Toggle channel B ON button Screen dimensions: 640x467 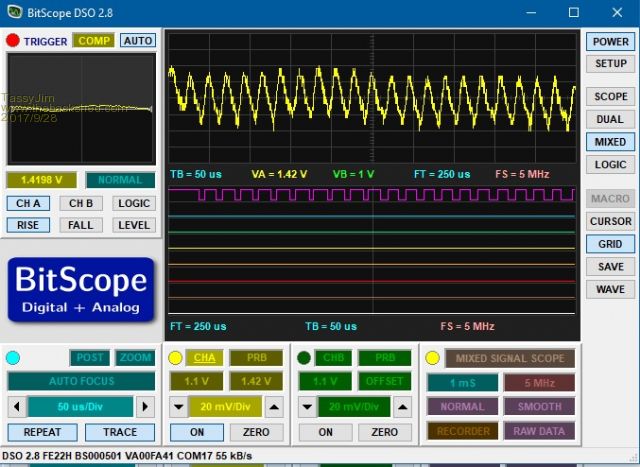pos(326,432)
